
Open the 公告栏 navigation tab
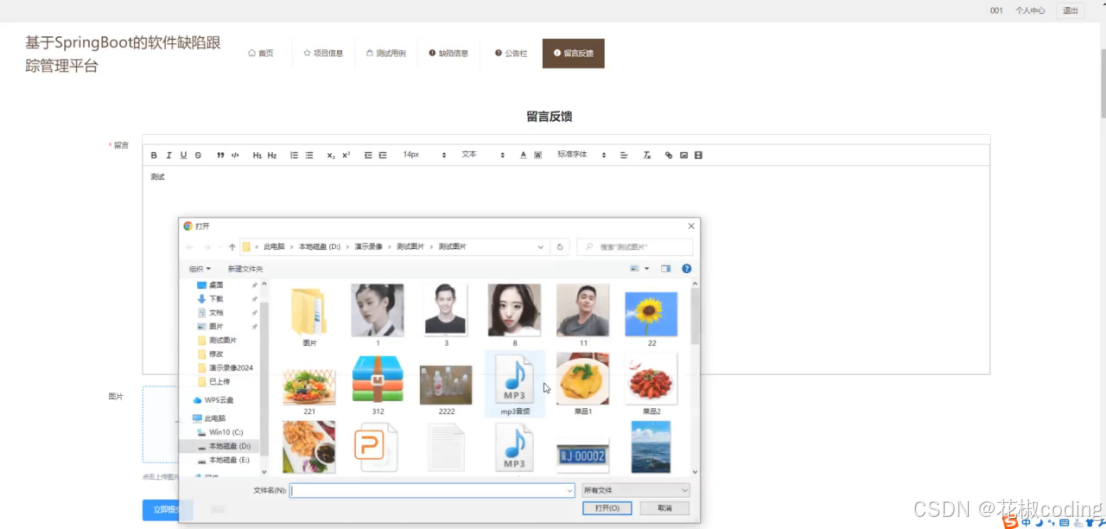tap(511, 54)
